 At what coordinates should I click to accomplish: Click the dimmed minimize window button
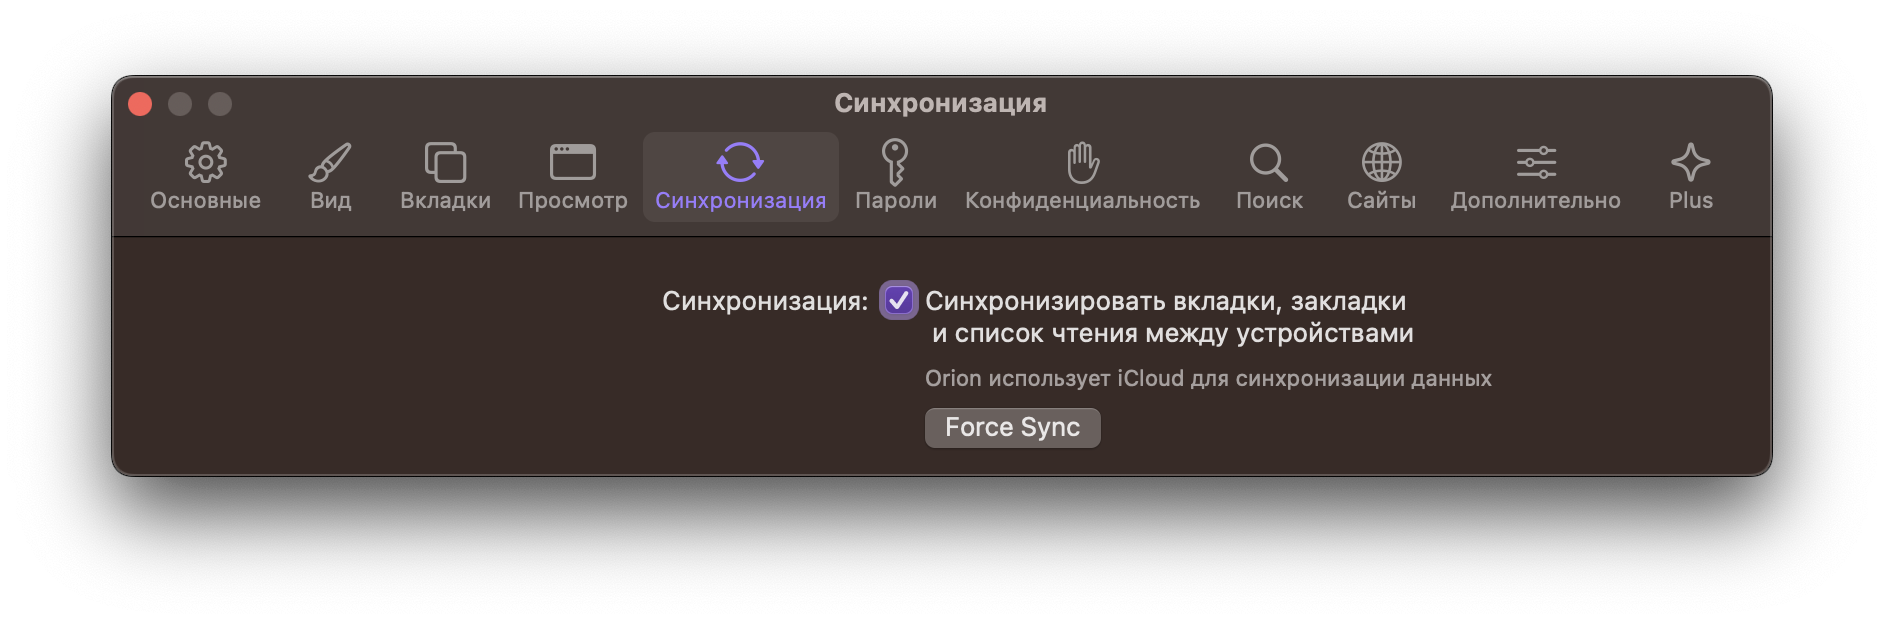coord(180,104)
